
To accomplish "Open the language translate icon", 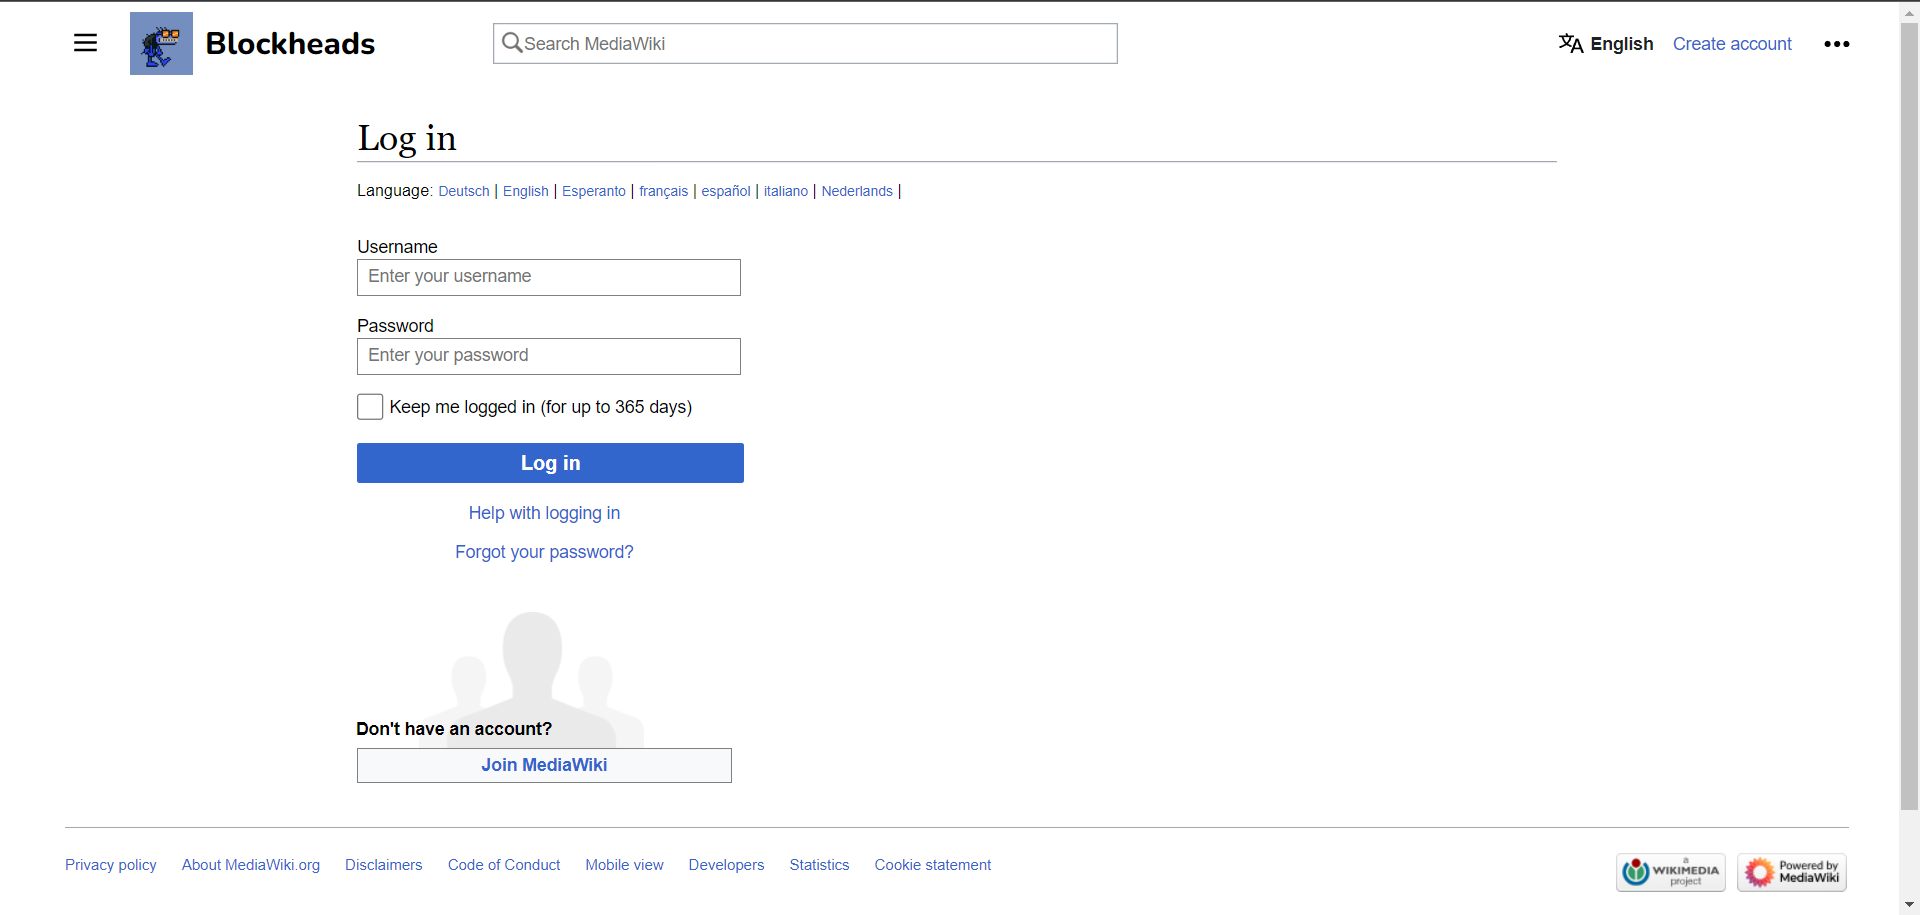I will point(1570,43).
